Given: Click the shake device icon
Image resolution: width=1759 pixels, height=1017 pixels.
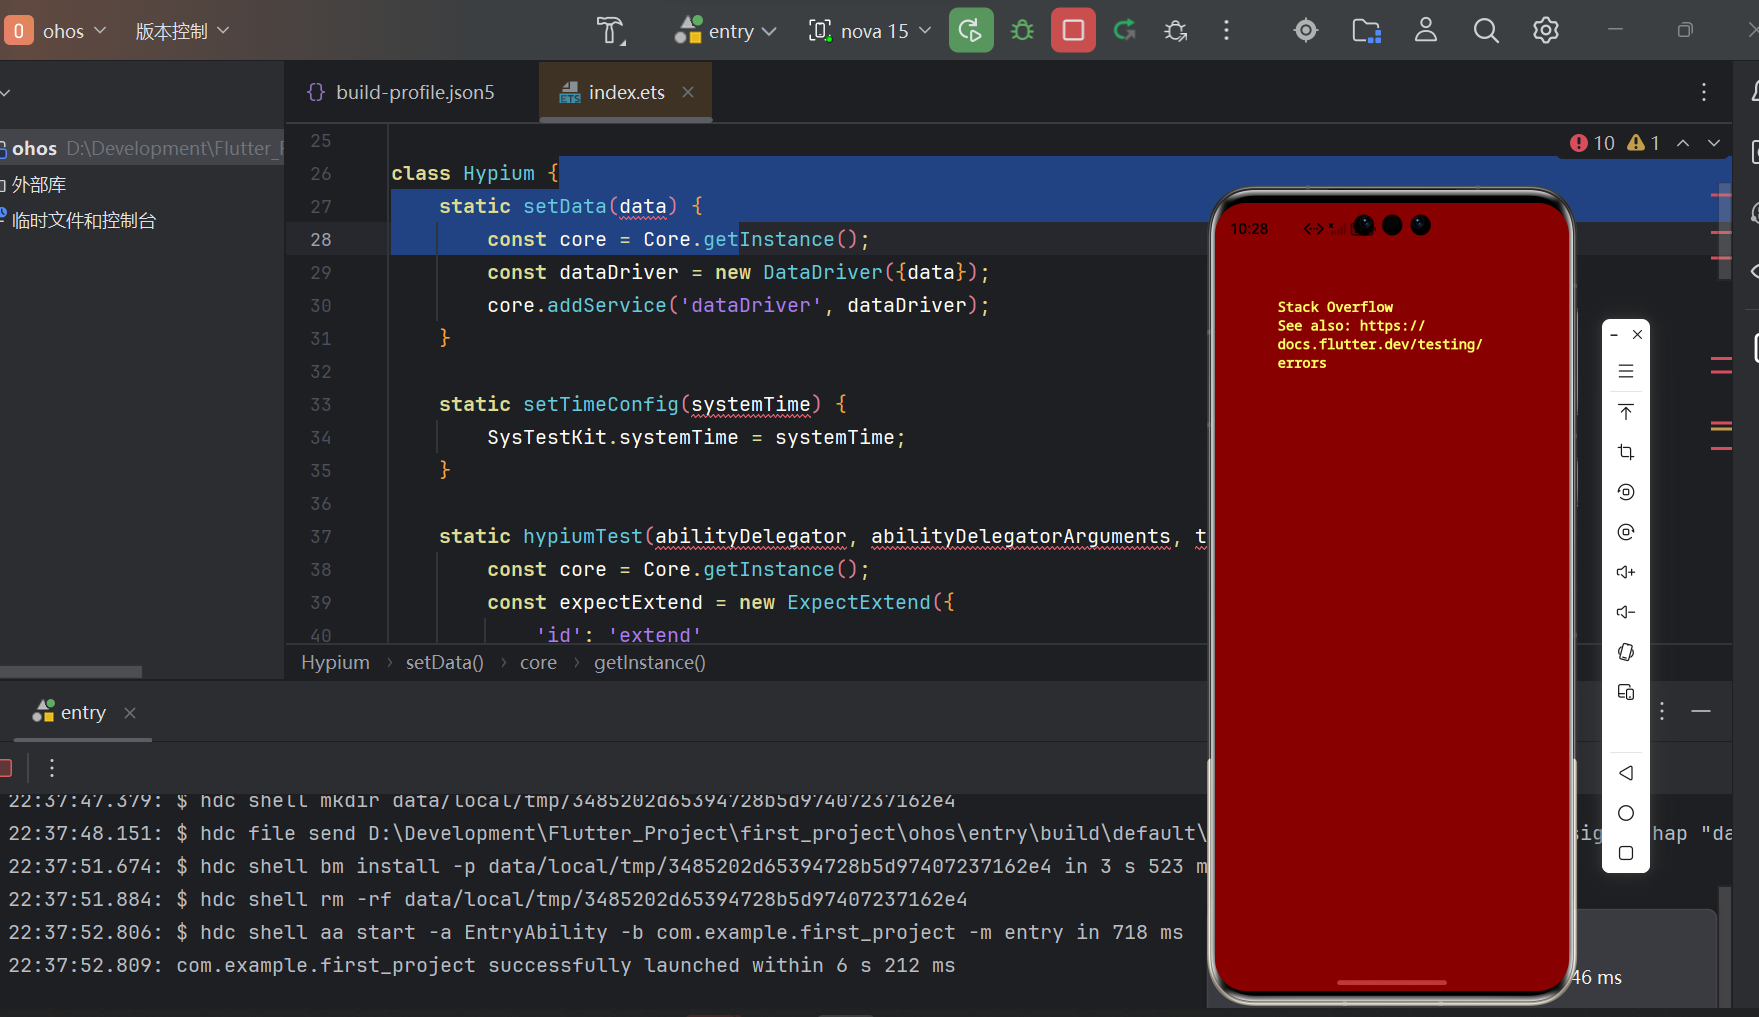Looking at the screenshot, I should click(1626, 652).
